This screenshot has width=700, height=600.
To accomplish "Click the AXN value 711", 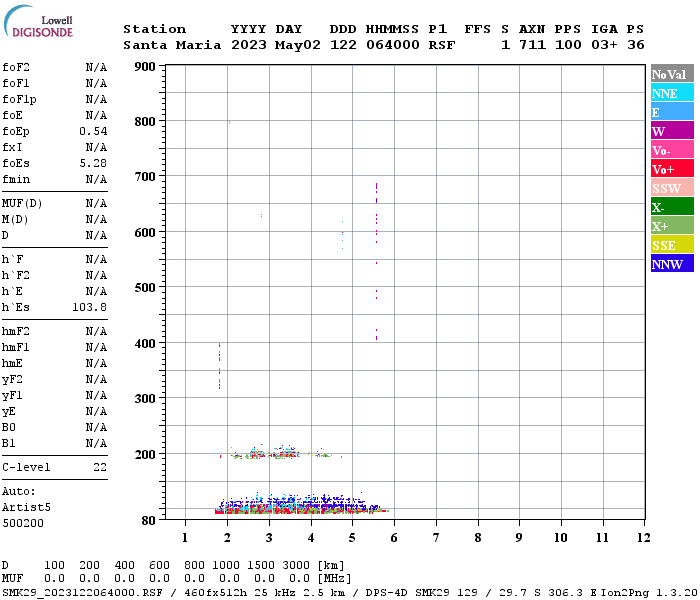I will click(x=532, y=45).
